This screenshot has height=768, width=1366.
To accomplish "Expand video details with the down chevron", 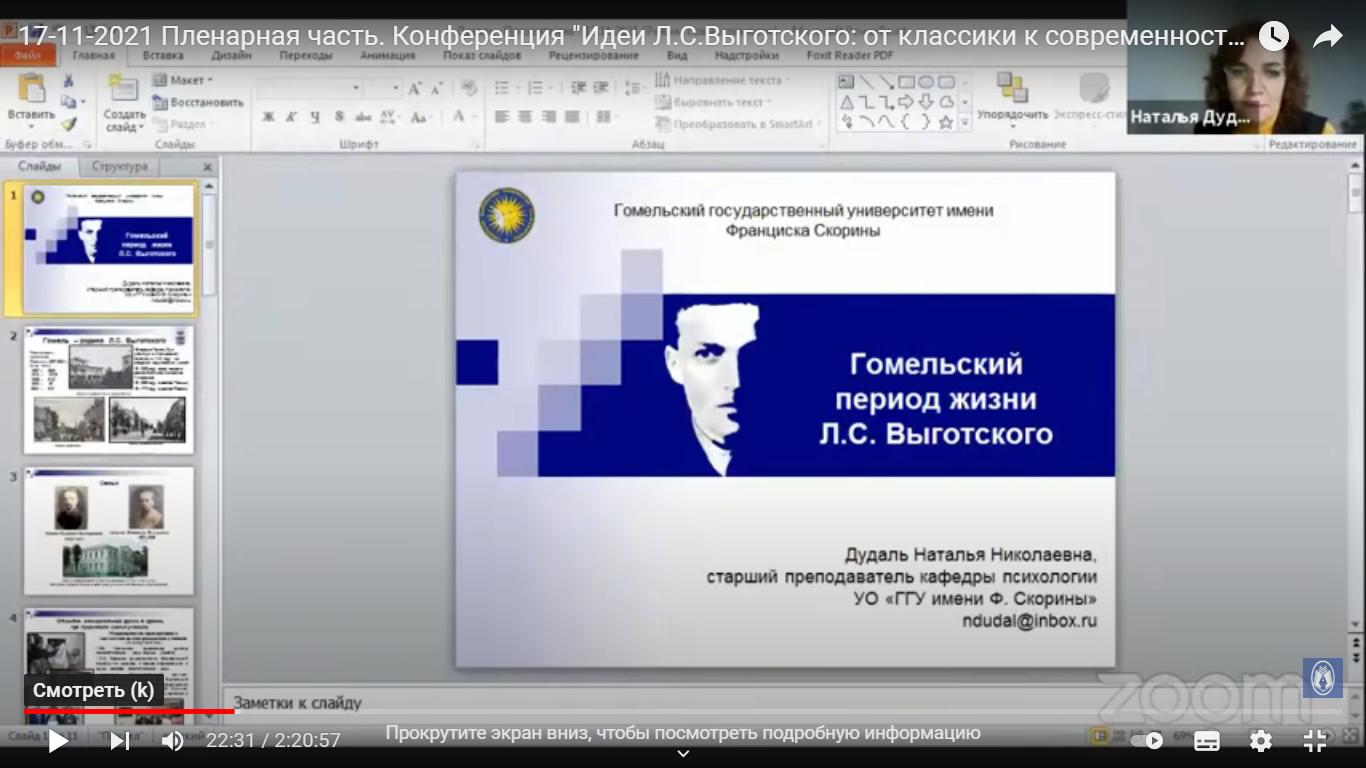I will [683, 754].
